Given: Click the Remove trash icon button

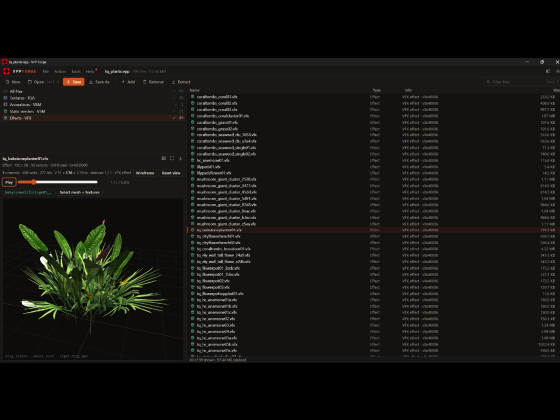Looking at the screenshot, I should (x=145, y=82).
